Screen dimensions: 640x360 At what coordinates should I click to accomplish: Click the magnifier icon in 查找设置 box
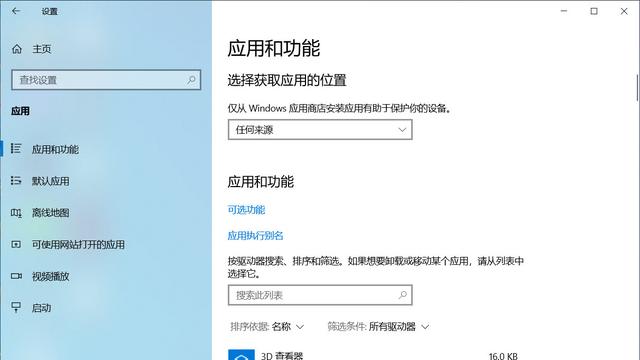[191, 80]
